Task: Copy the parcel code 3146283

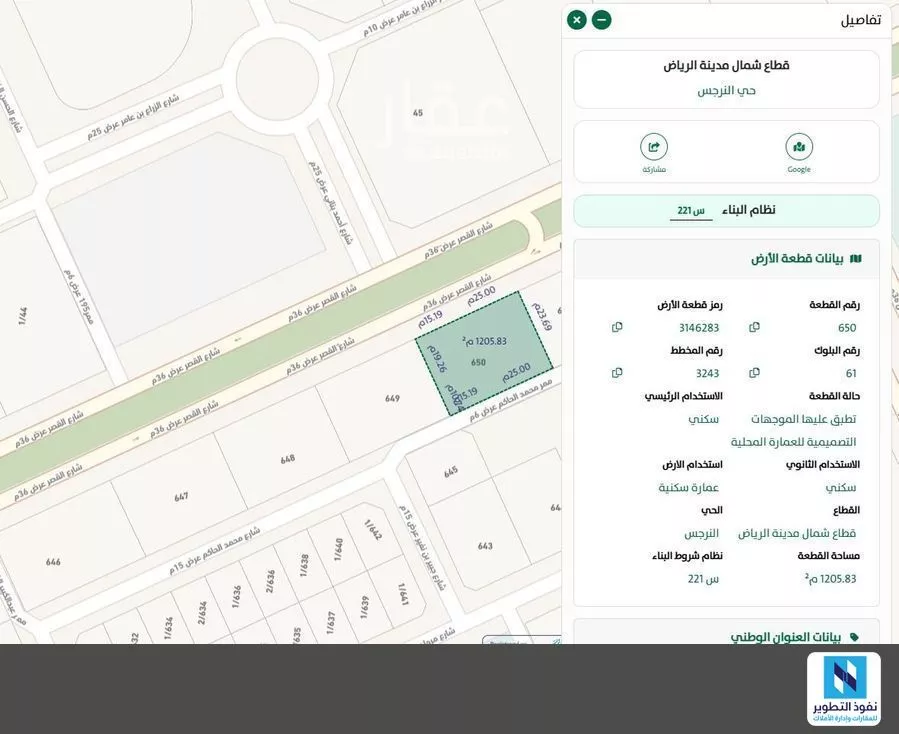Action: pos(616,325)
